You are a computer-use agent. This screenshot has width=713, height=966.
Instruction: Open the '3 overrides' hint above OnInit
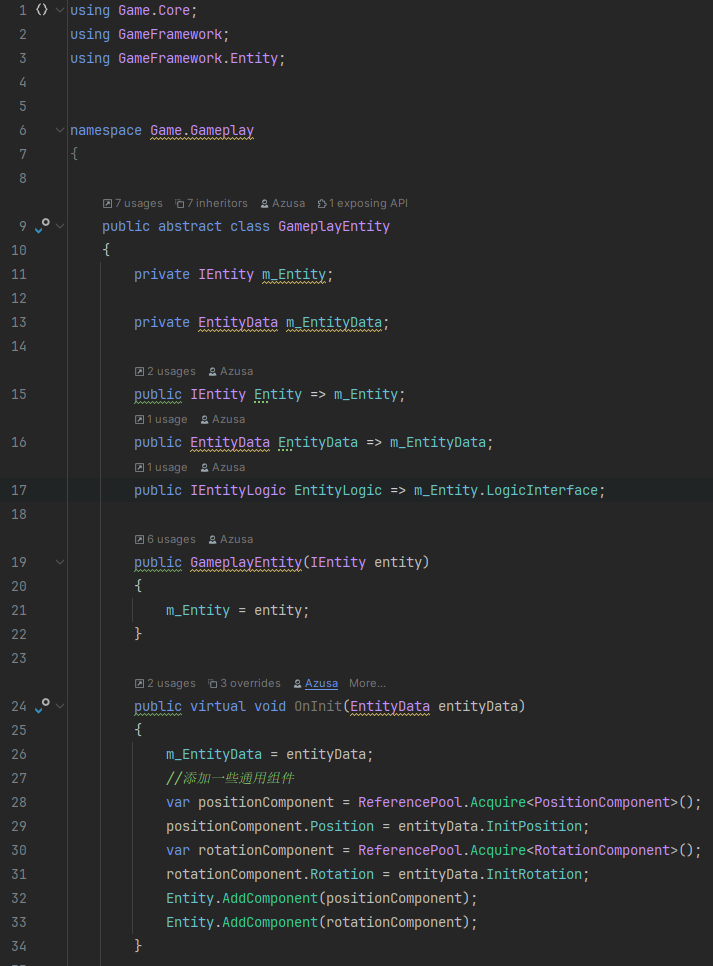[245, 683]
